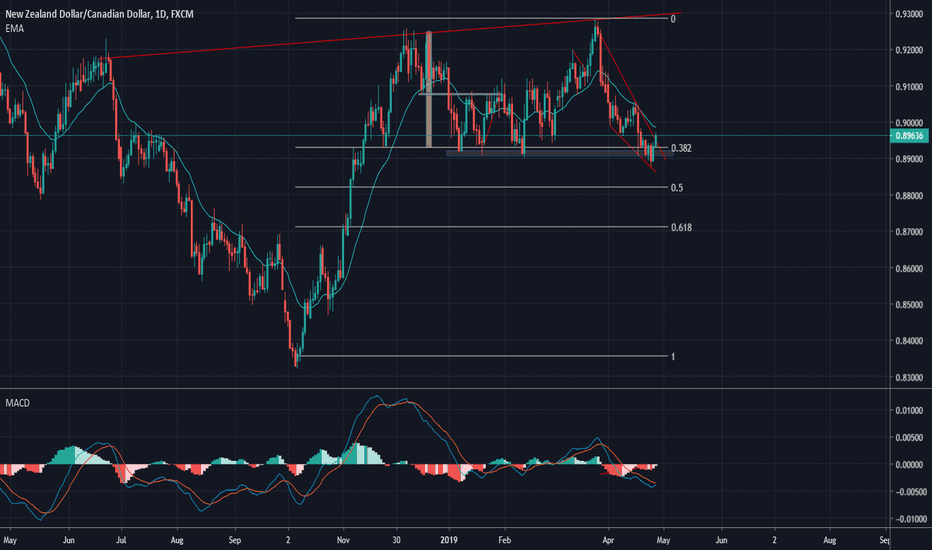932x550 pixels.
Task: Click the MACD 0.01000 axis label
Action: click(909, 410)
